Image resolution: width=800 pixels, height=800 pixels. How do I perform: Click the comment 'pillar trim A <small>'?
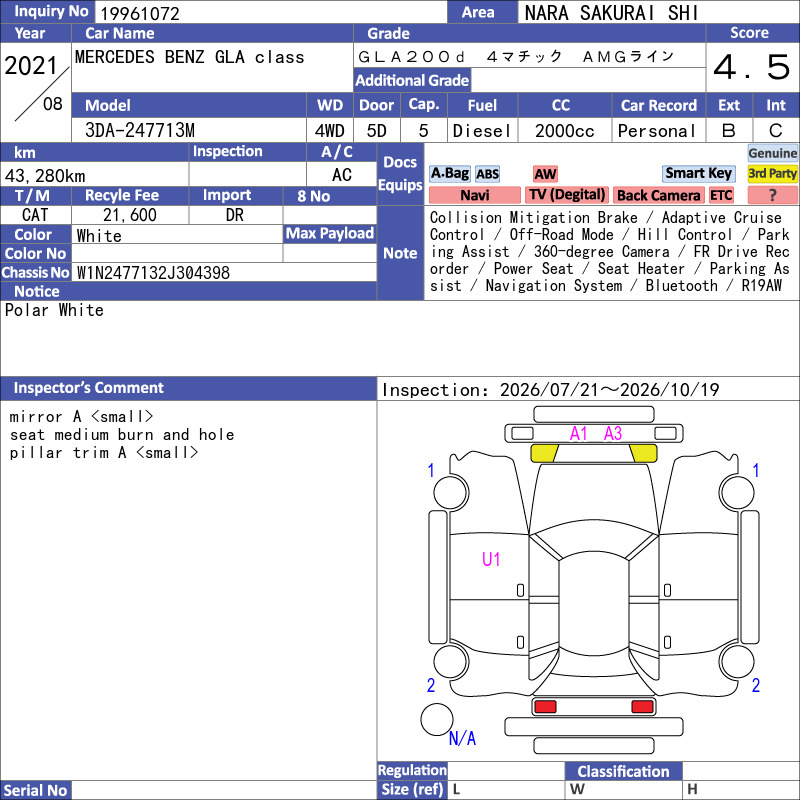tap(104, 453)
